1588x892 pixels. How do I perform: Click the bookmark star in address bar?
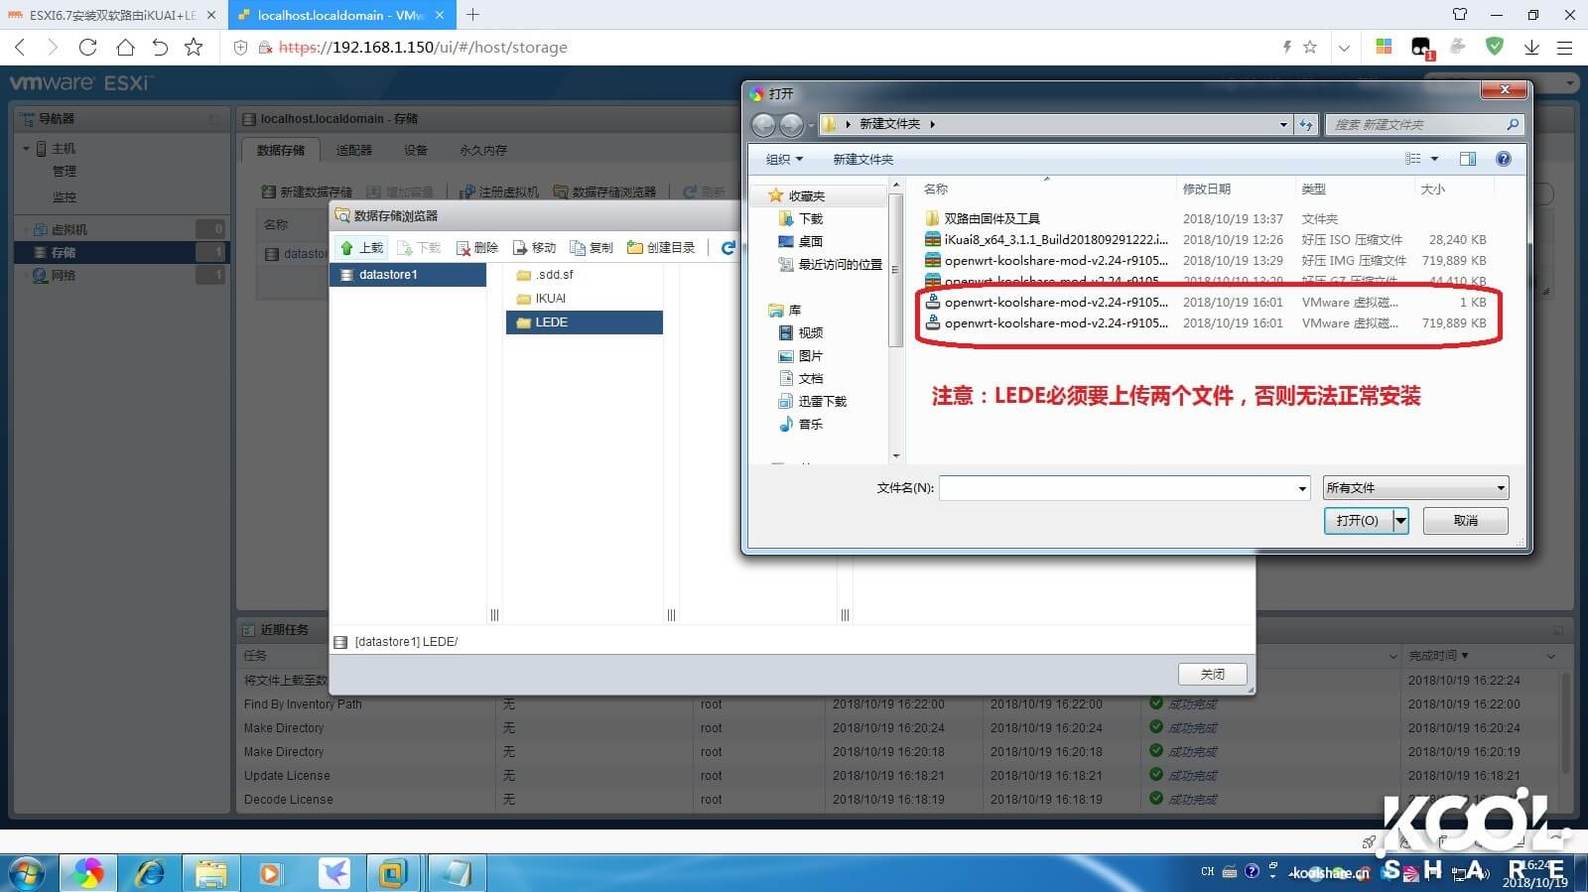[x=1310, y=47]
